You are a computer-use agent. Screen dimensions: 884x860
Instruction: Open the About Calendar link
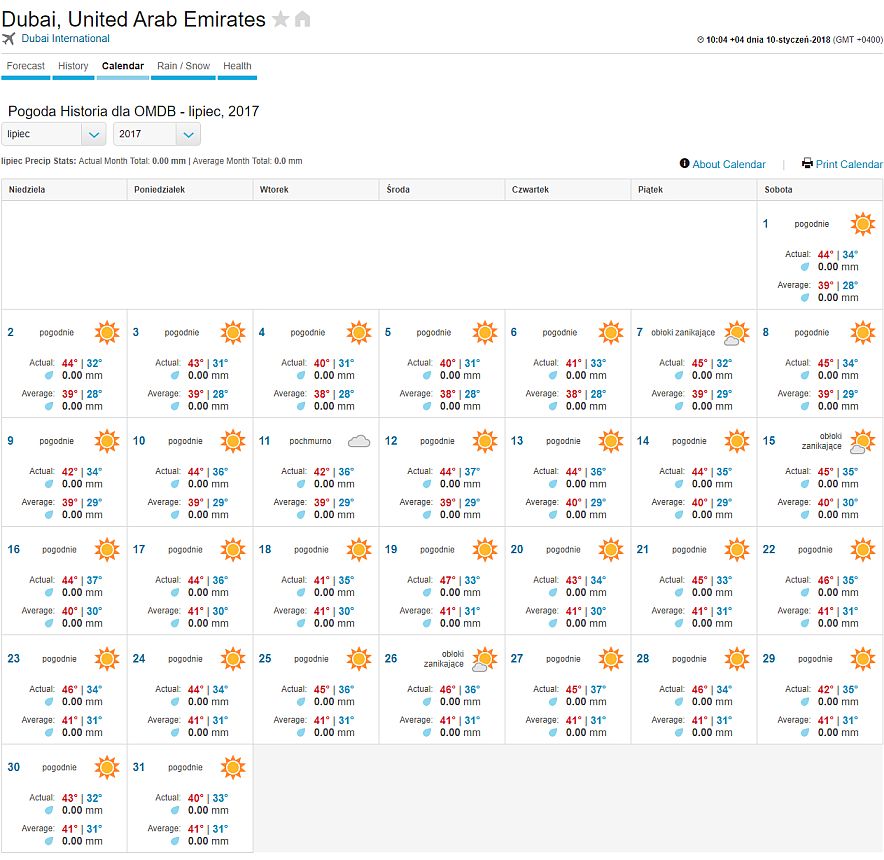coord(729,164)
